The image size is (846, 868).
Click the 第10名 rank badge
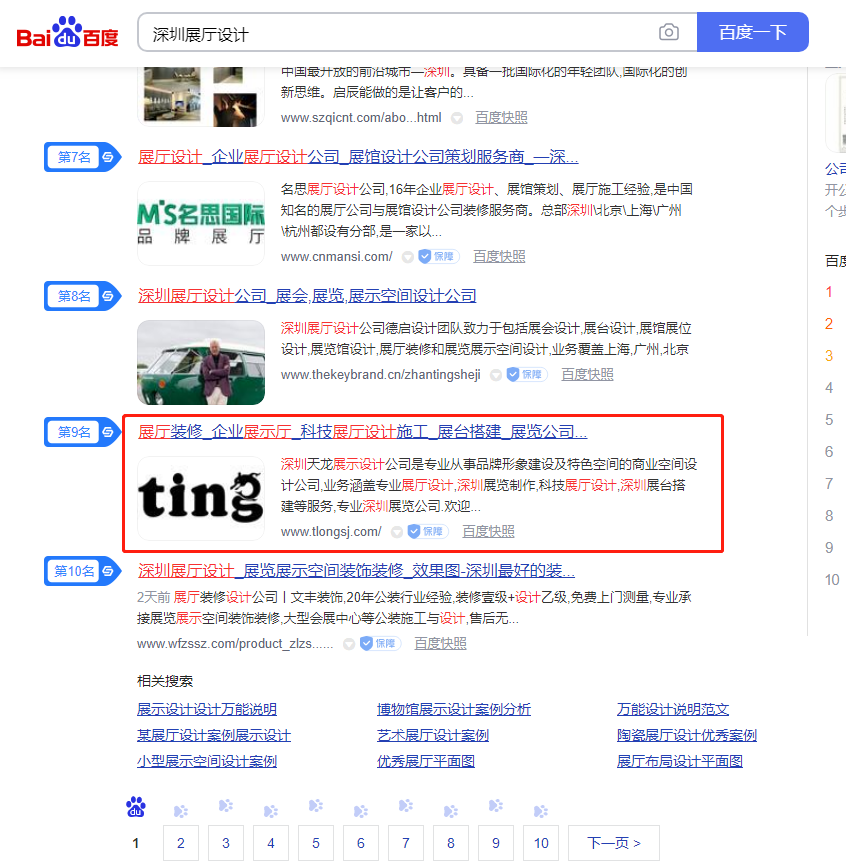82,571
